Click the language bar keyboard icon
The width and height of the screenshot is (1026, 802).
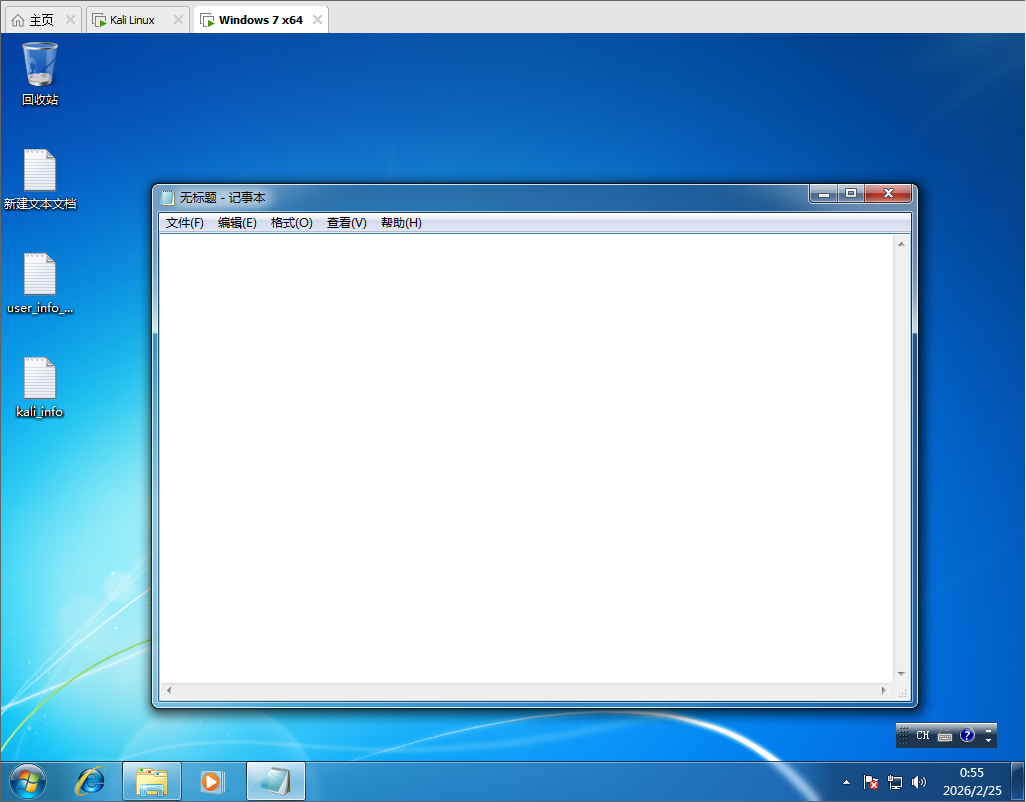click(945, 736)
